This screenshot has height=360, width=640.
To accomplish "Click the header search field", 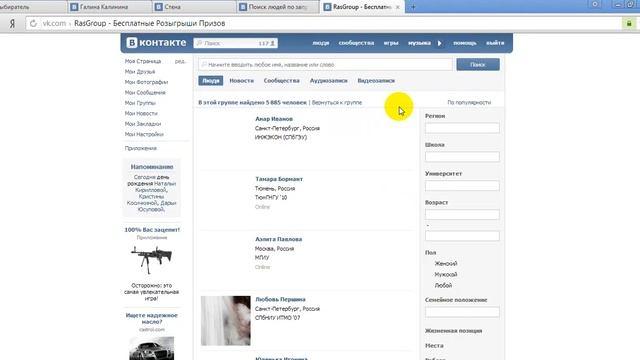I will pos(236,43).
